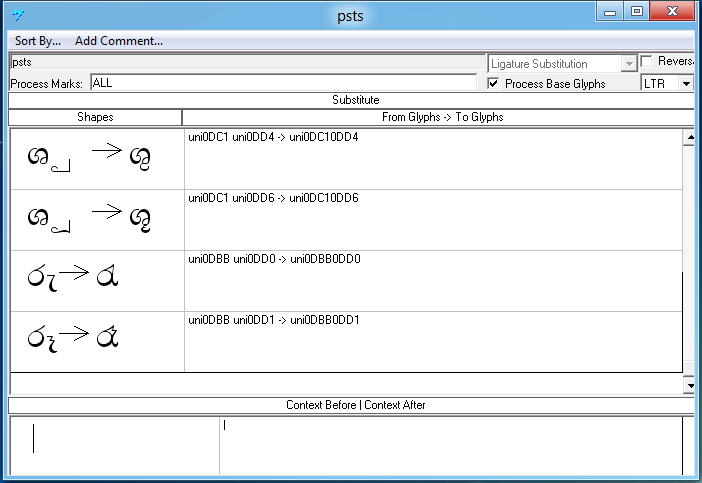Select the uni0DC1 uni0DD6 -> uni0DC10DD6 rule
702x483 pixels.
point(433,220)
